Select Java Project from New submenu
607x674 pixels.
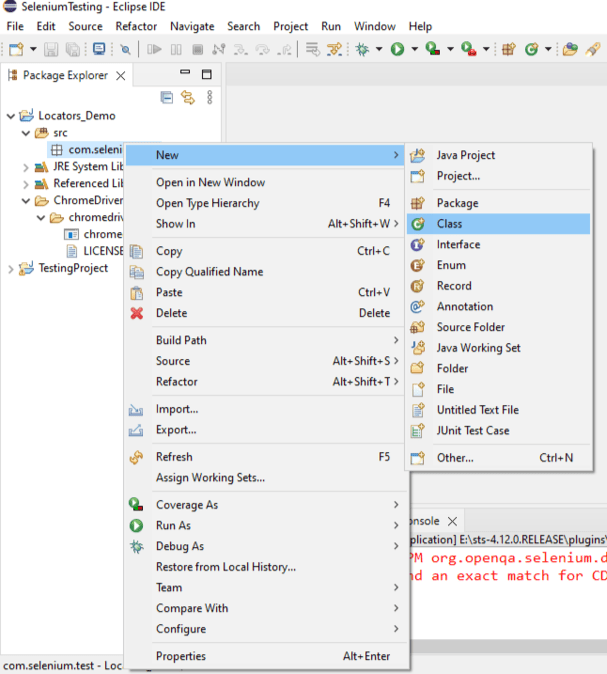click(x=498, y=155)
